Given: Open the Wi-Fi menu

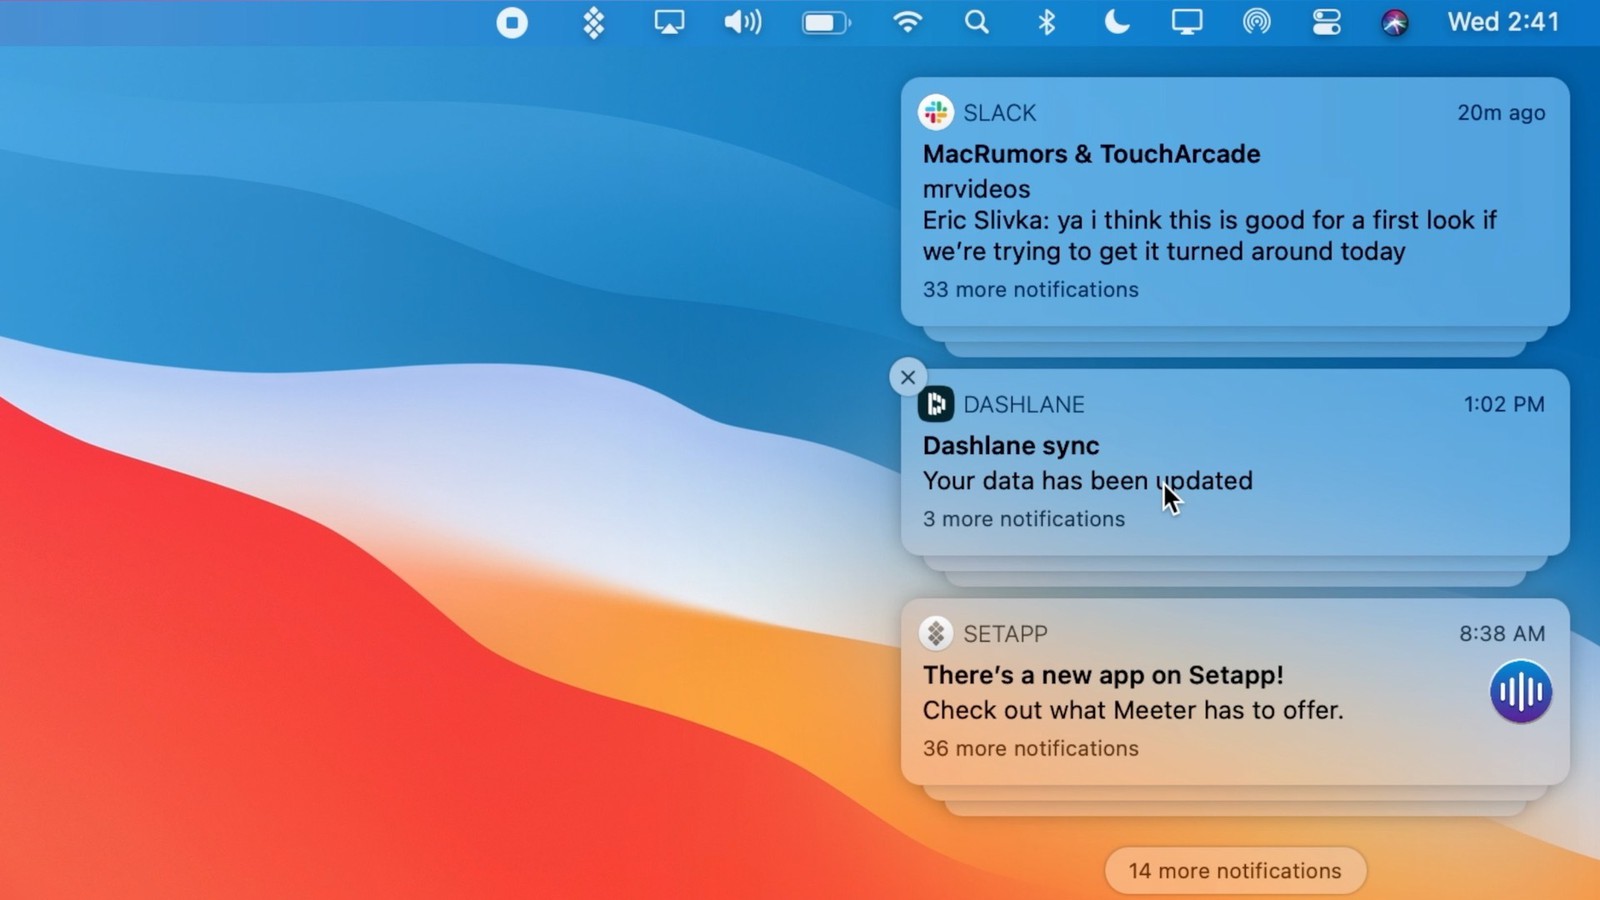Looking at the screenshot, I should click(908, 22).
